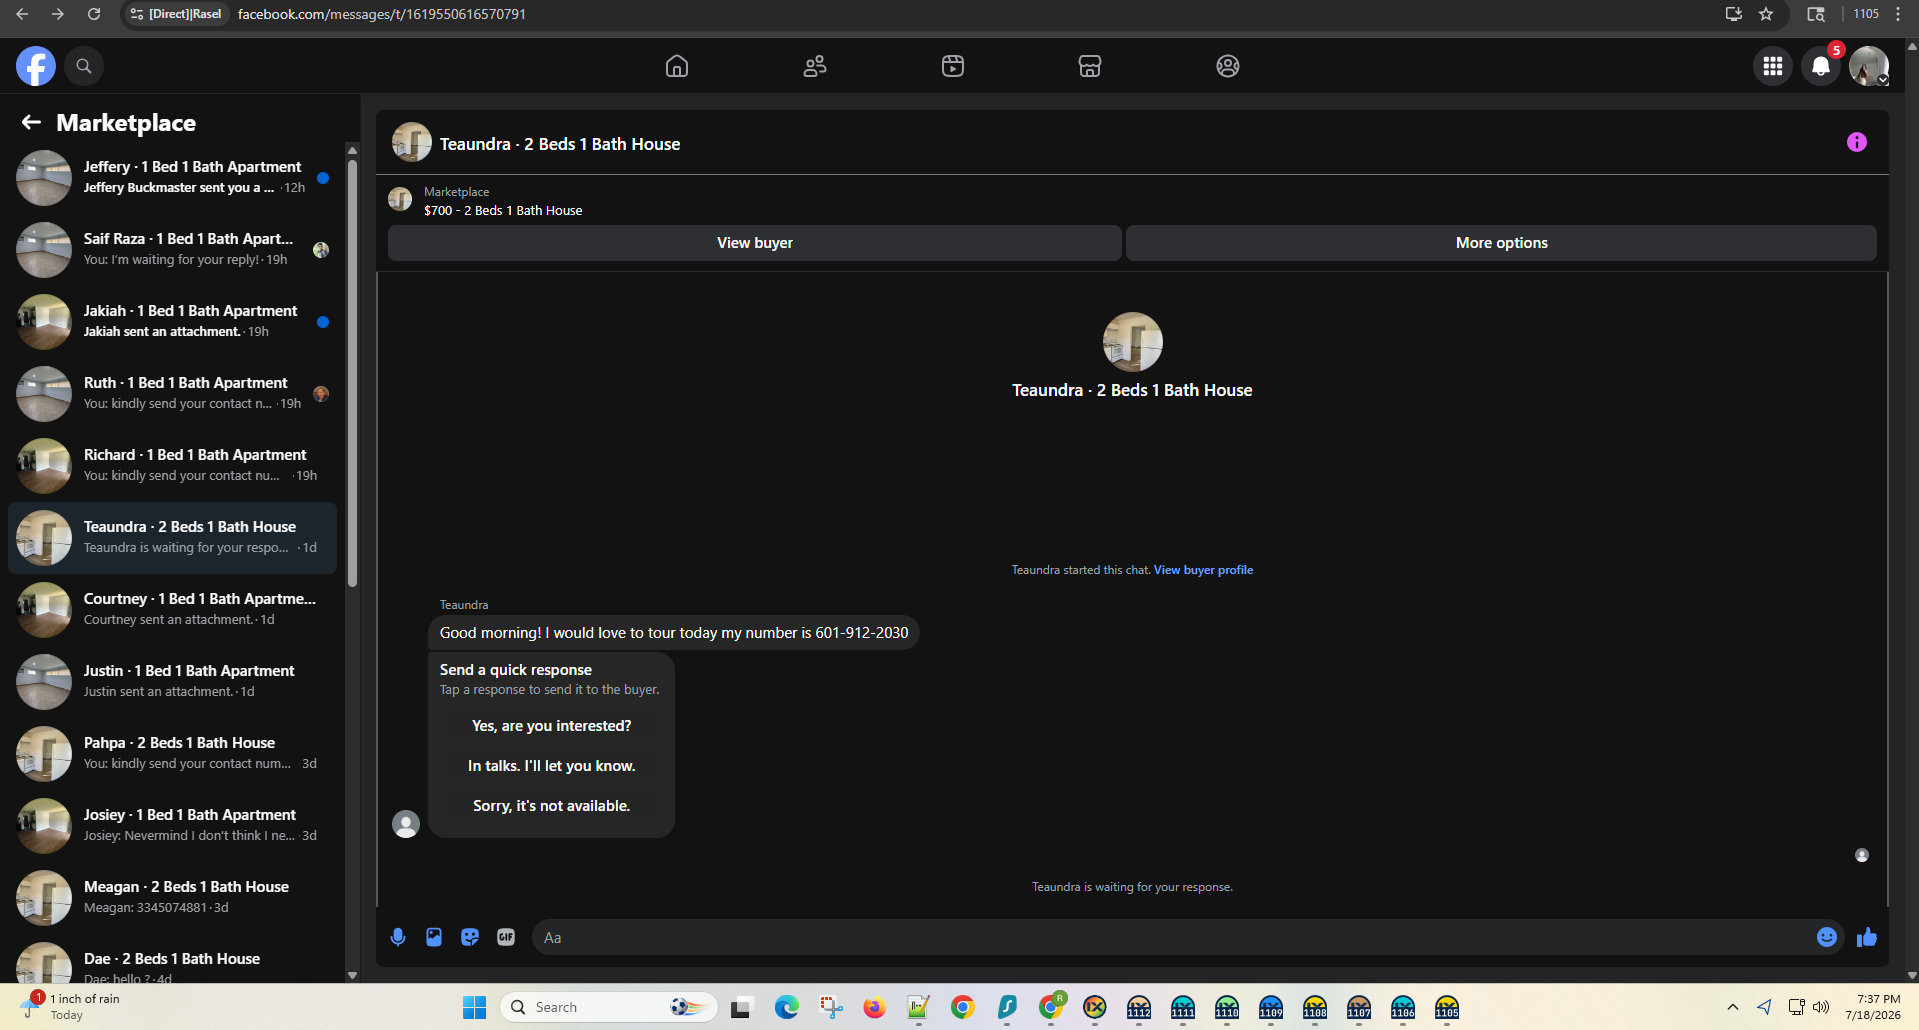Viewport: 1919px width, 1030px height.
Task: Go back using the Marketplace back arrow
Action: point(31,122)
